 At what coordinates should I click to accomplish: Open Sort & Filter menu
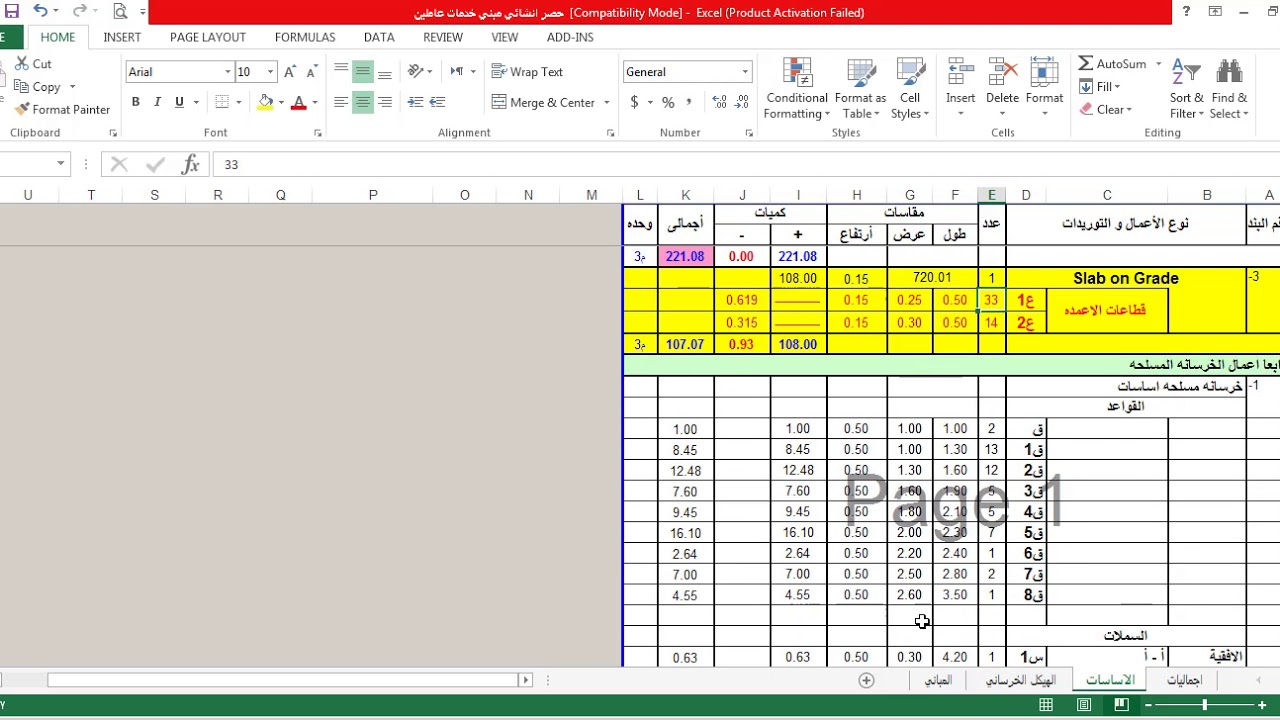click(x=1187, y=88)
